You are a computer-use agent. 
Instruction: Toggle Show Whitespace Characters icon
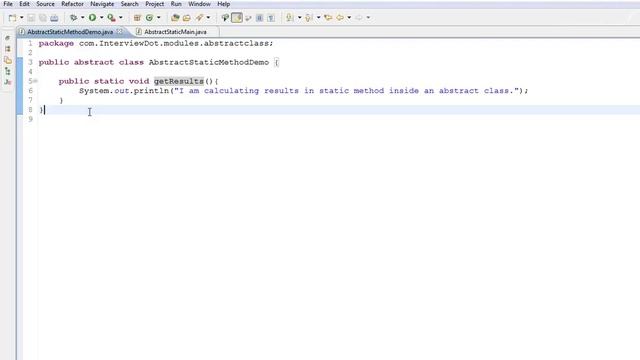271,18
